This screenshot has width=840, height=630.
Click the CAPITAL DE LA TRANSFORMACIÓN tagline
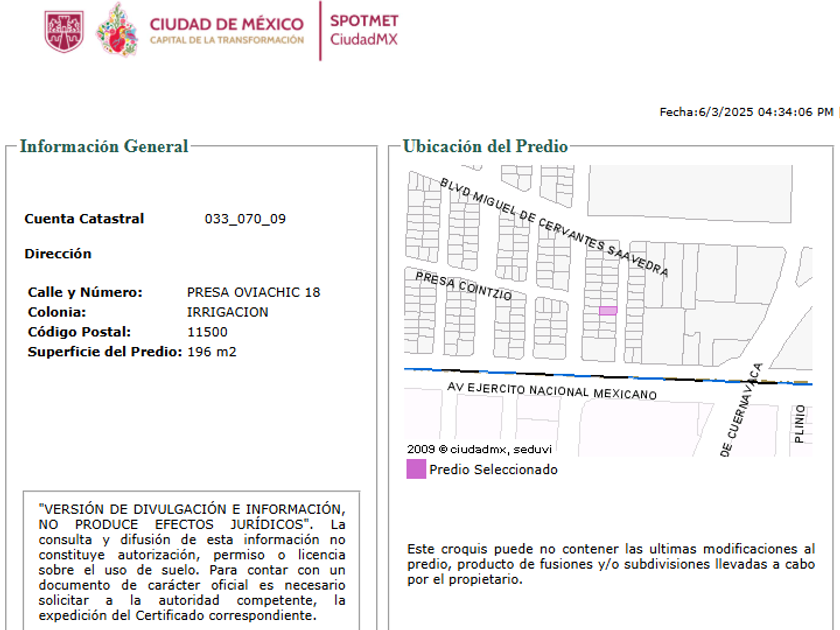pos(227,40)
